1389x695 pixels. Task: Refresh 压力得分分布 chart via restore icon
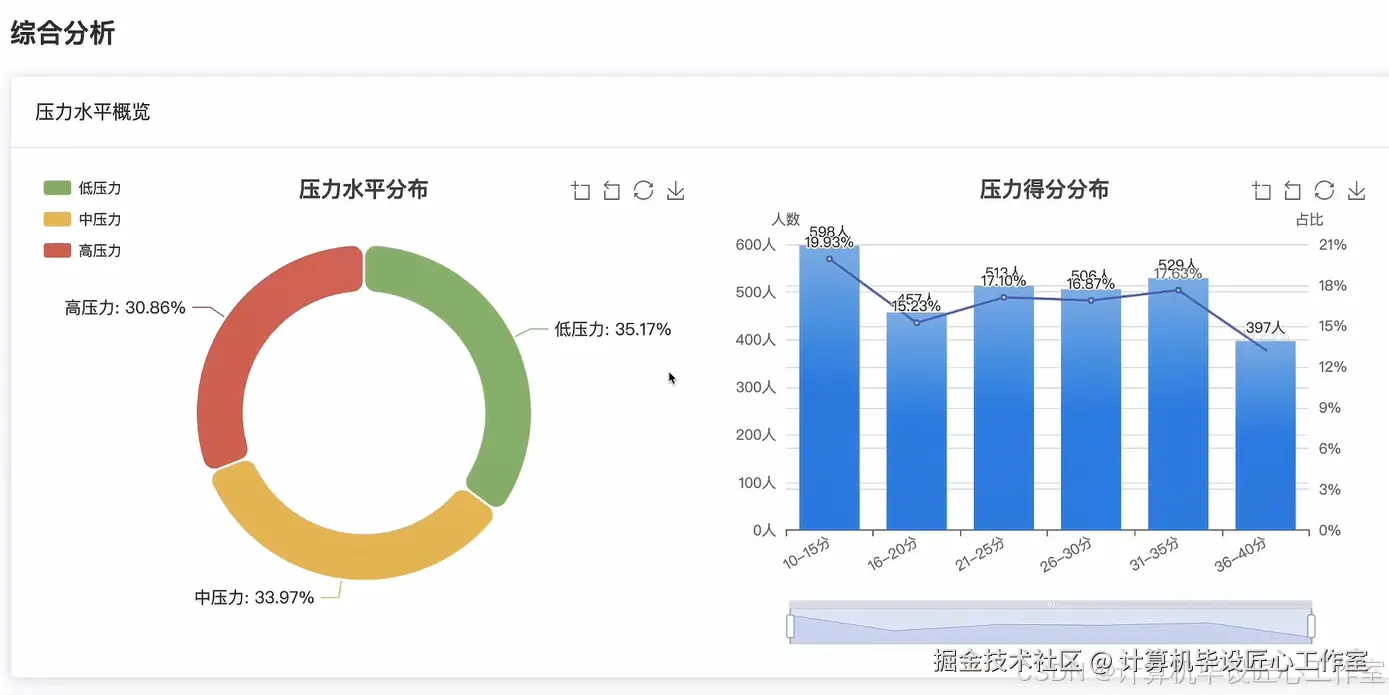tap(1324, 190)
